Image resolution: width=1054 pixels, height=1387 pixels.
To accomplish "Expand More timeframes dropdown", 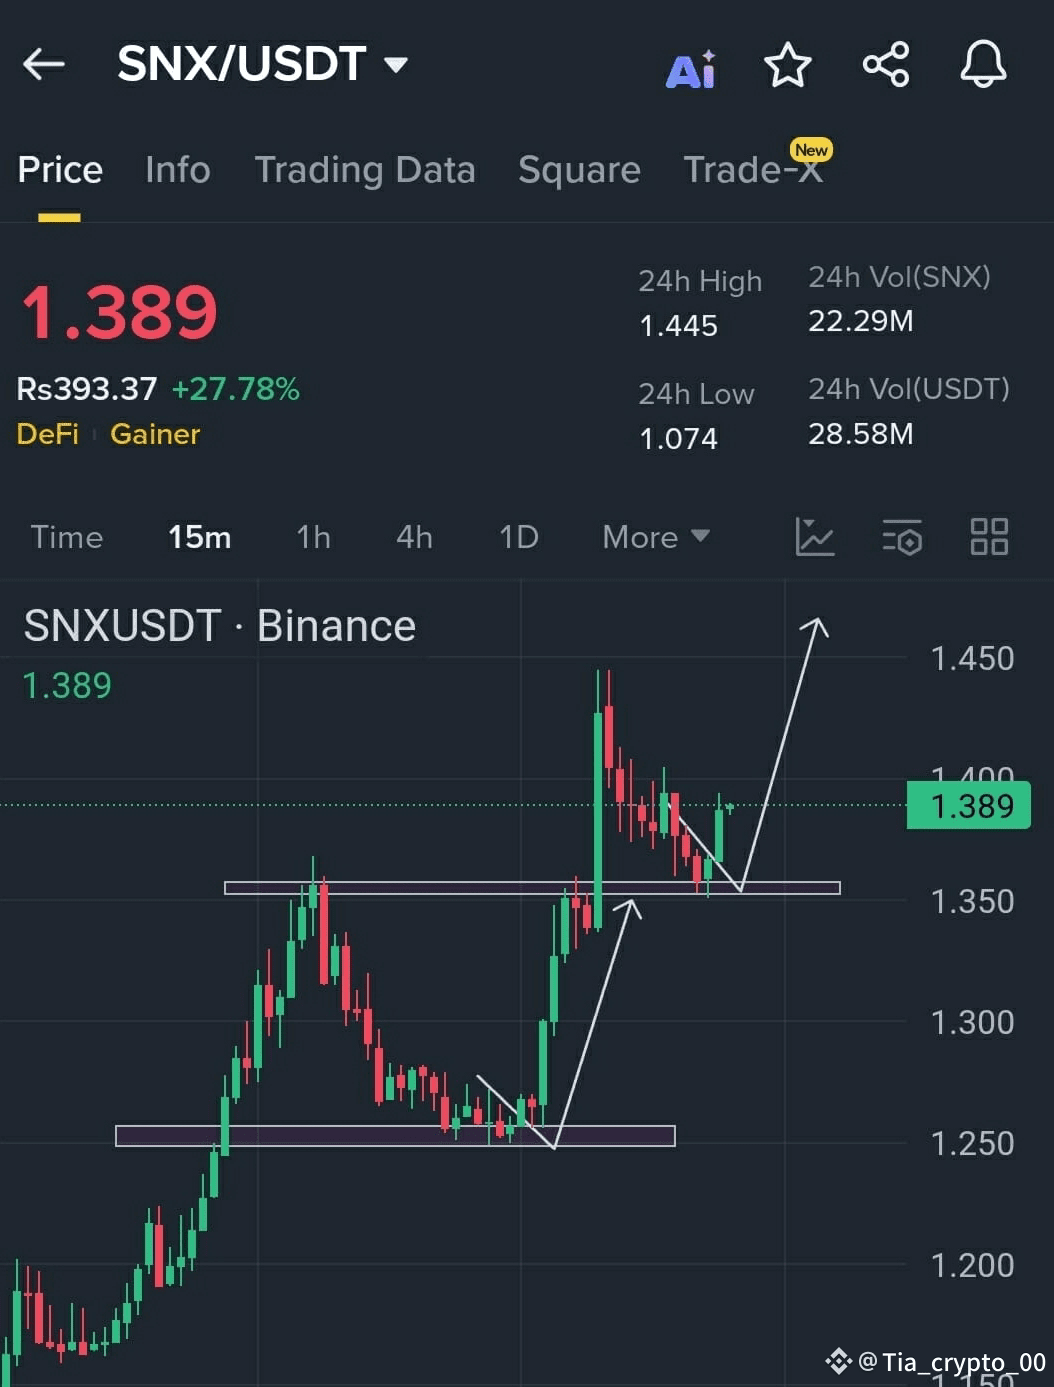I will (656, 537).
